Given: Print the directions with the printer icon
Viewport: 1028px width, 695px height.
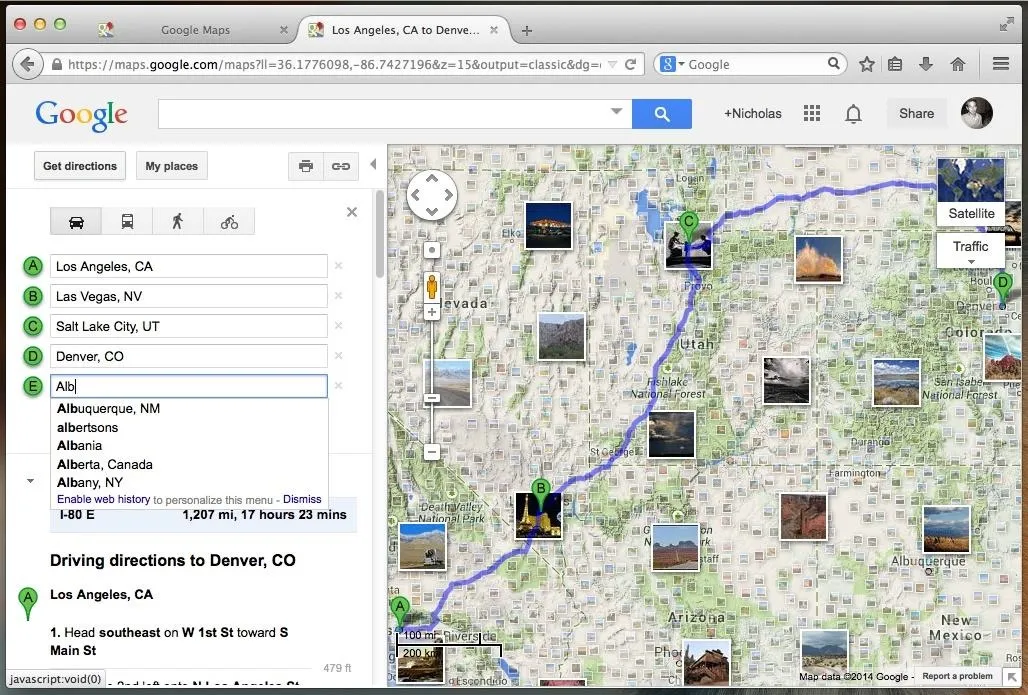Looking at the screenshot, I should tap(306, 166).
